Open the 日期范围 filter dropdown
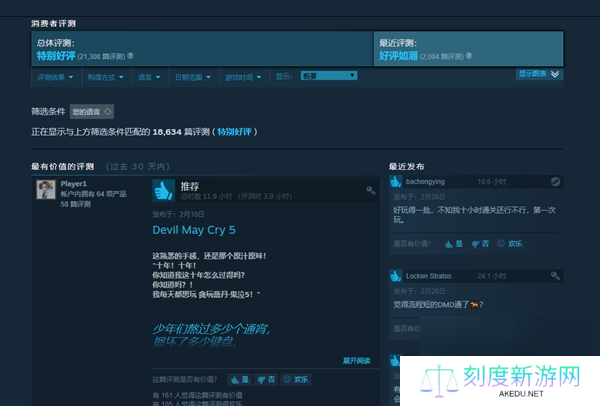600x406 pixels. (x=193, y=77)
